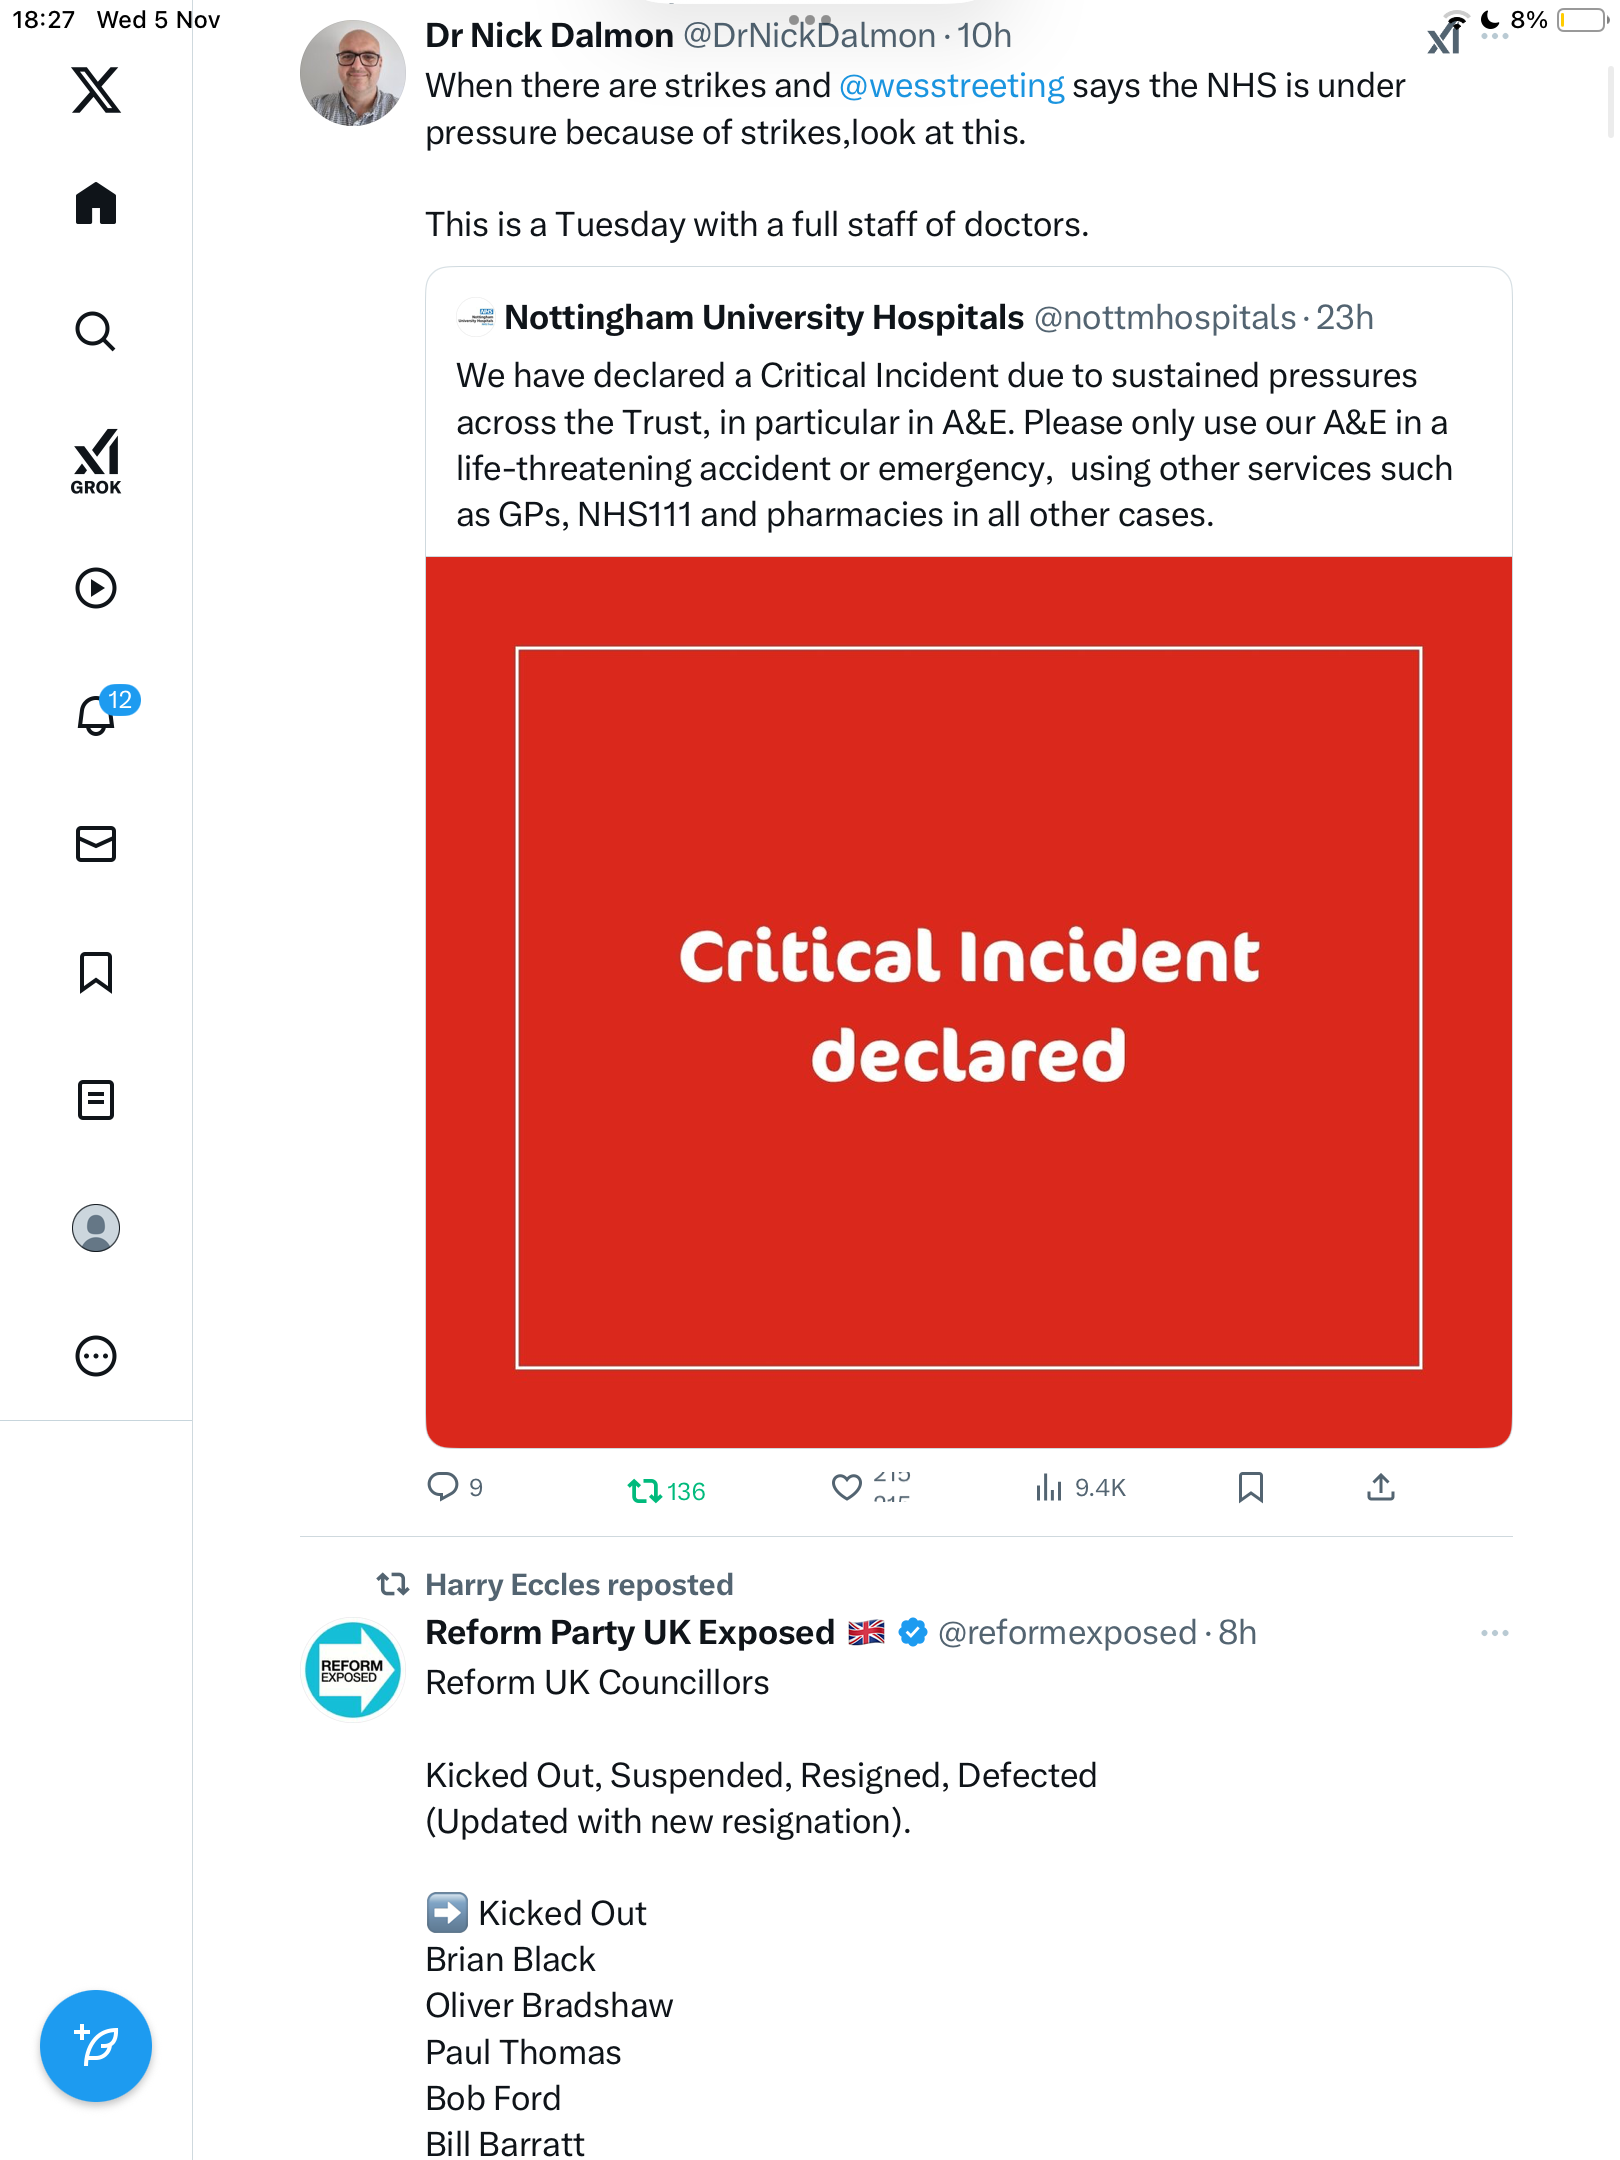The width and height of the screenshot is (1620, 2160).
Task: Open the Search and explore icon
Action: tap(96, 331)
